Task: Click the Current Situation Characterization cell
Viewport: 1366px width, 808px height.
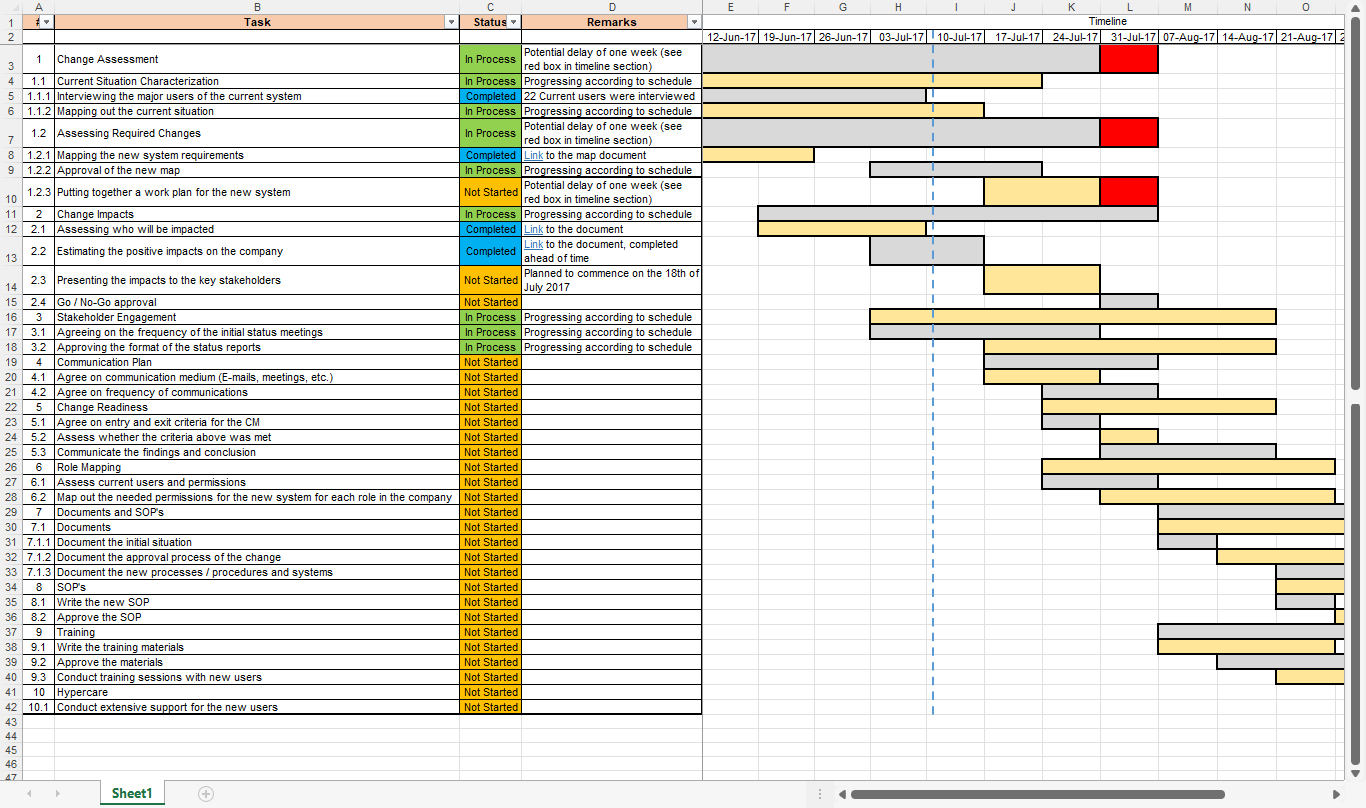Action: 257,81
